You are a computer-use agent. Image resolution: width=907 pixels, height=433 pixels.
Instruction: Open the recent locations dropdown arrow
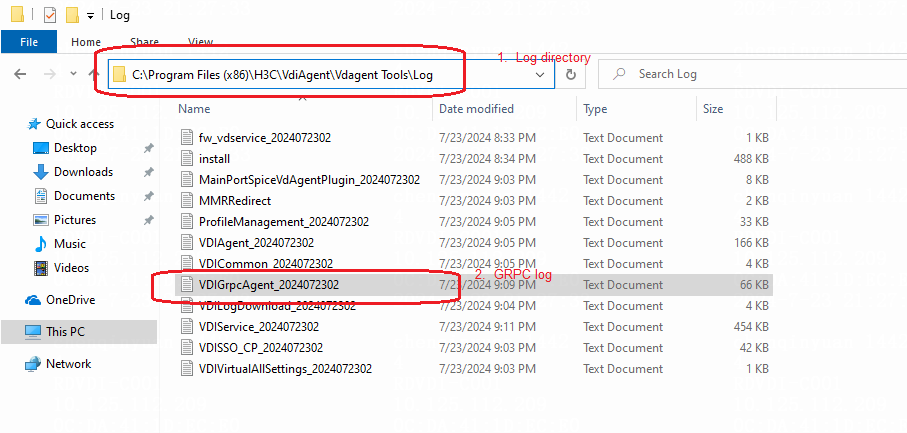[x=73, y=74]
